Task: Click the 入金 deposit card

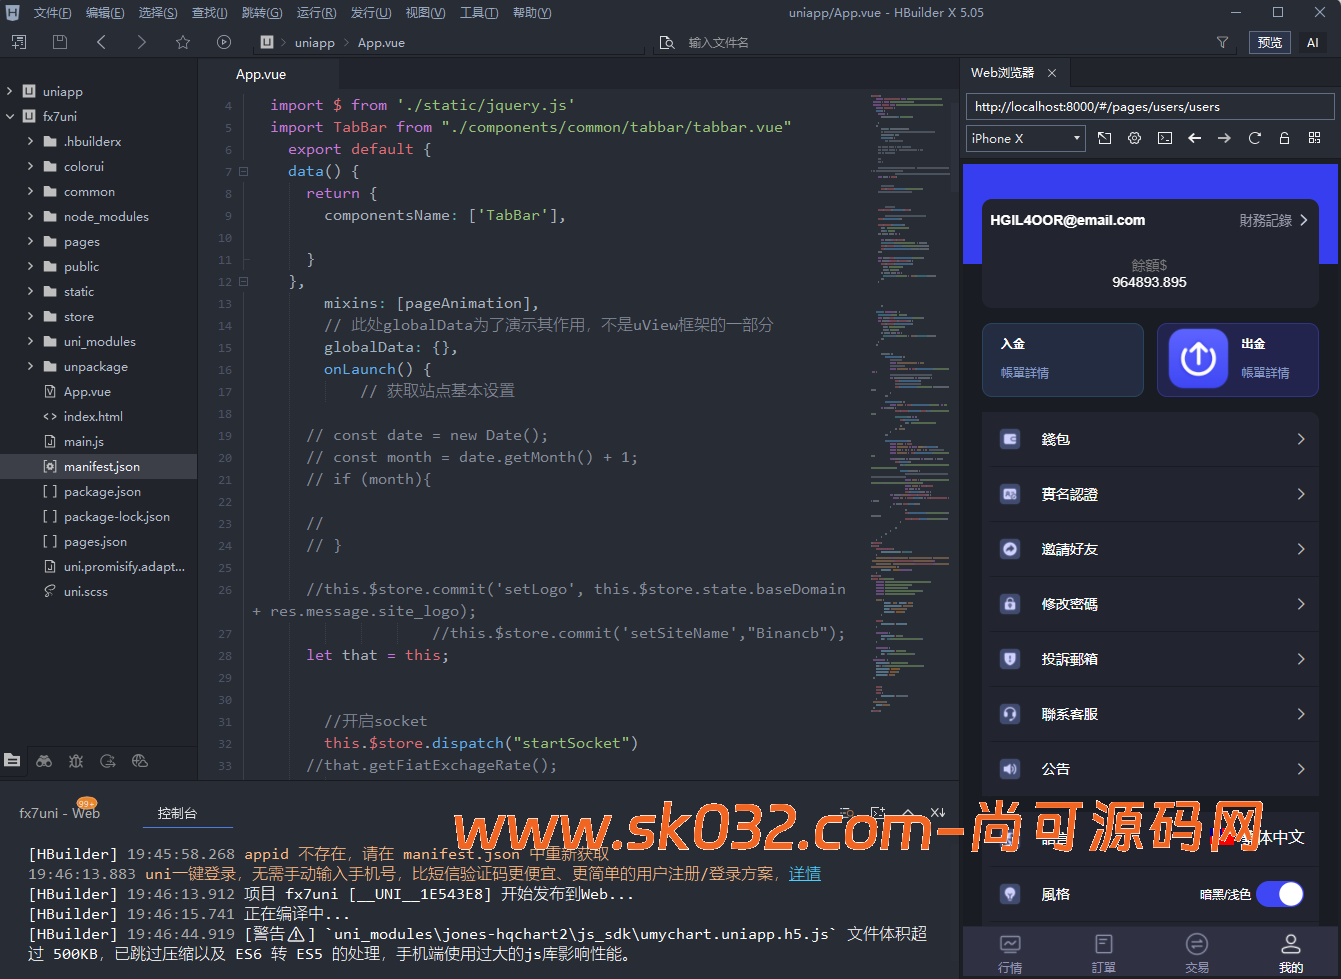Action: (1063, 360)
